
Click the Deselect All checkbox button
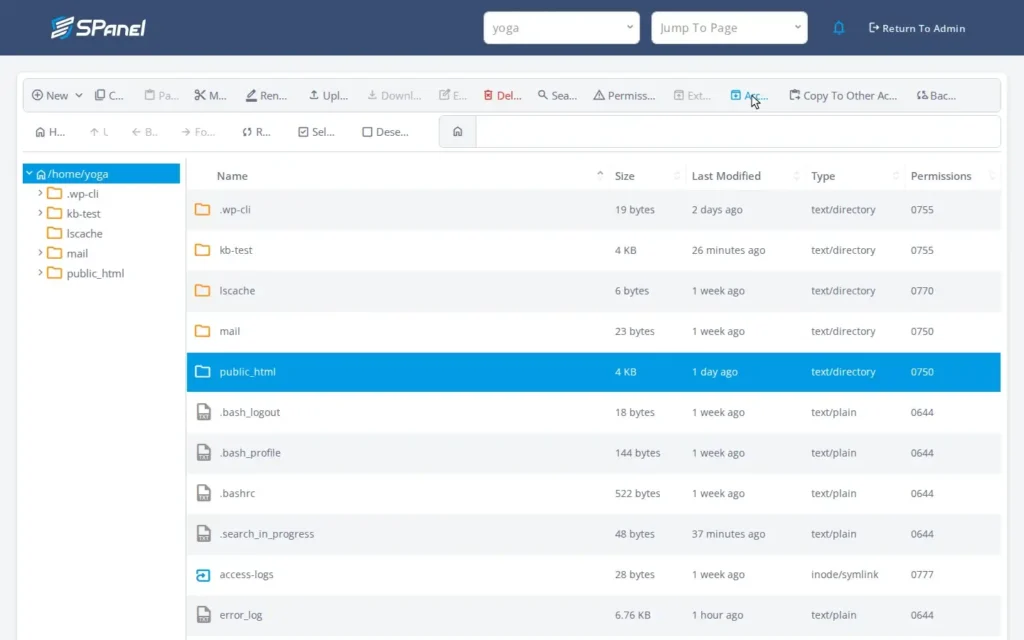[x=385, y=132]
